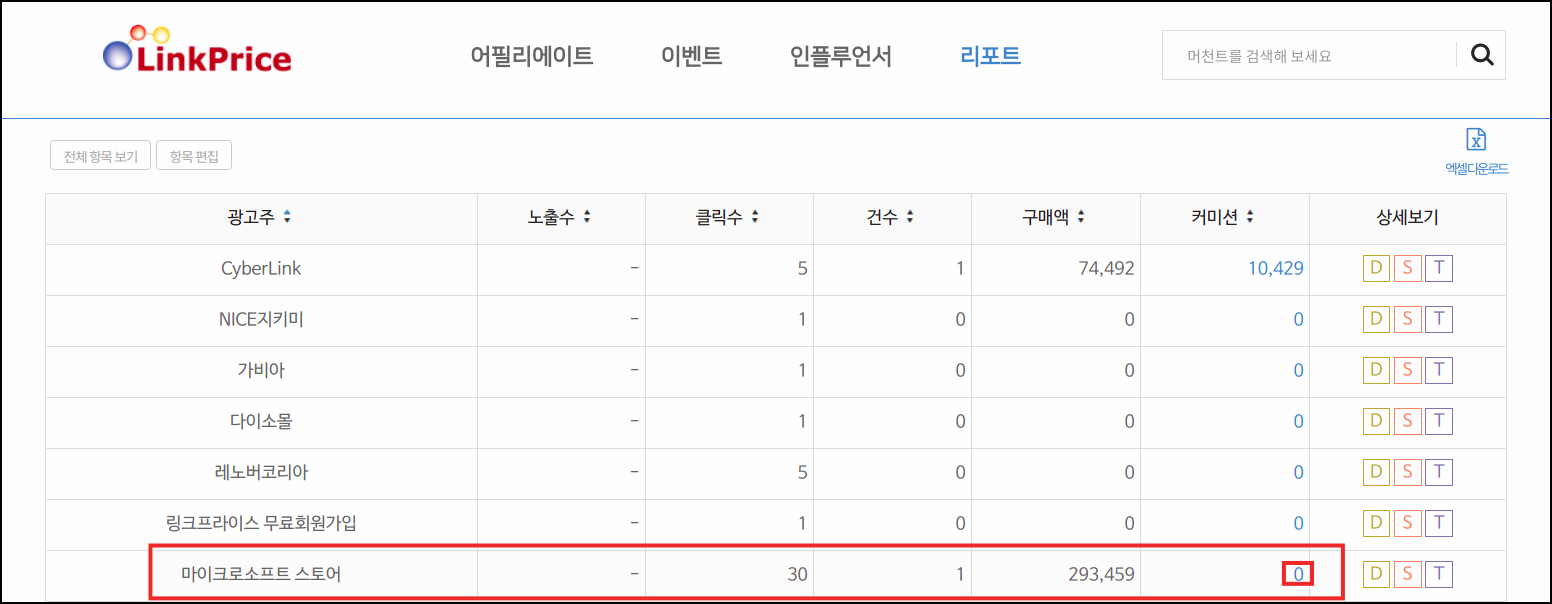Open the 리포트 menu
The image size is (1552, 604).
pos(990,56)
